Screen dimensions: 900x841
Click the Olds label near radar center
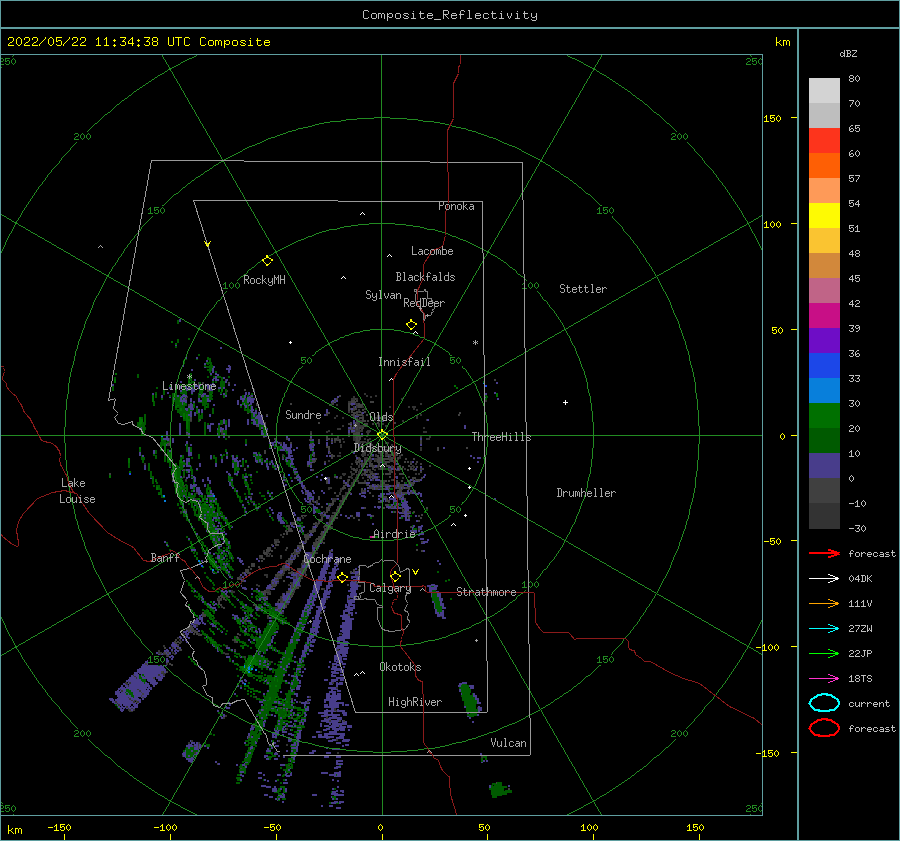click(381, 417)
